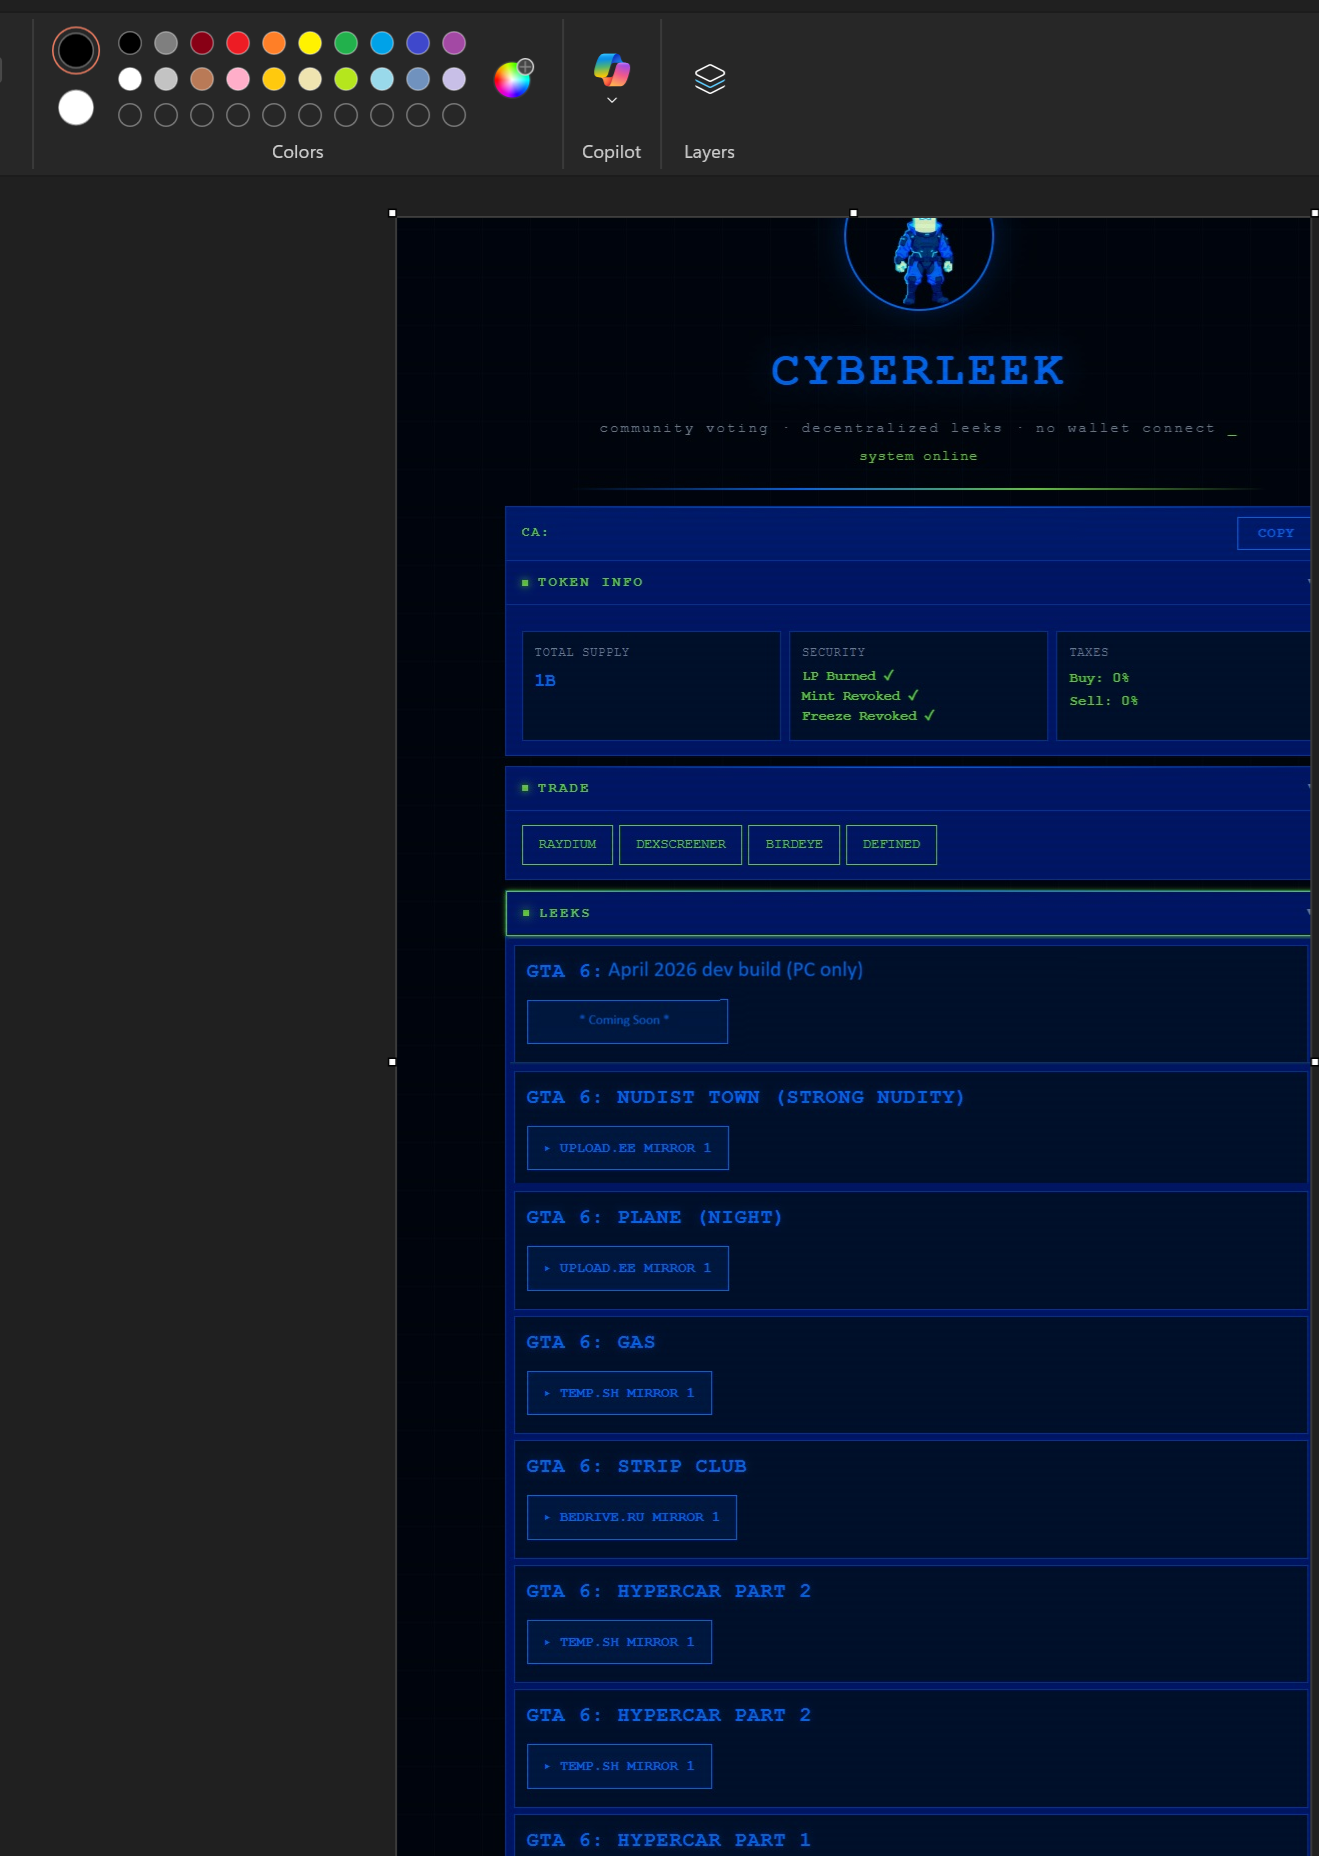
Task: Choose the bright red palette swatch
Action: (238, 43)
